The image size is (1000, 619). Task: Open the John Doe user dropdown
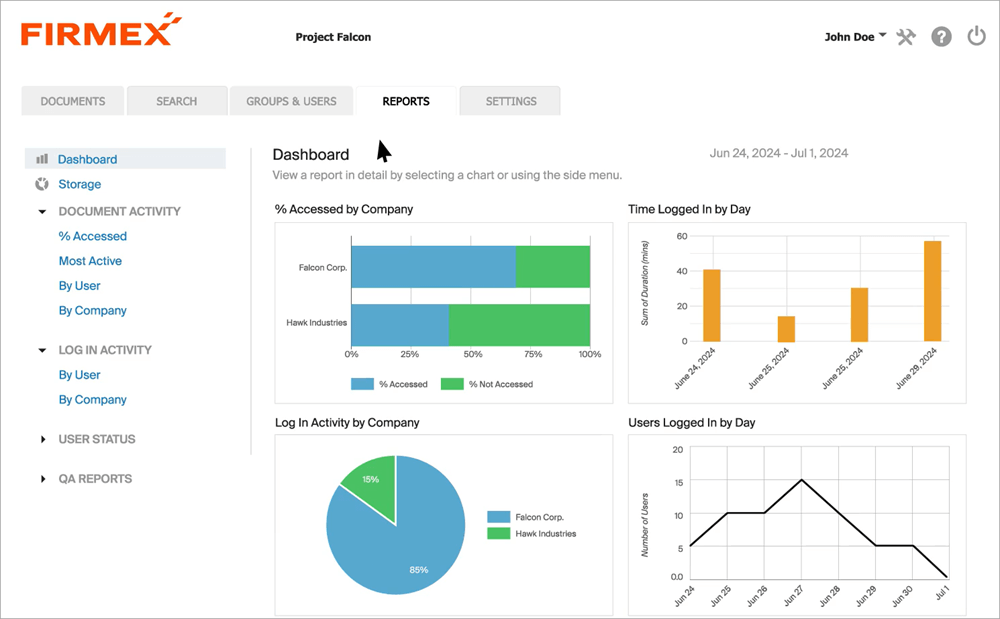(855, 37)
